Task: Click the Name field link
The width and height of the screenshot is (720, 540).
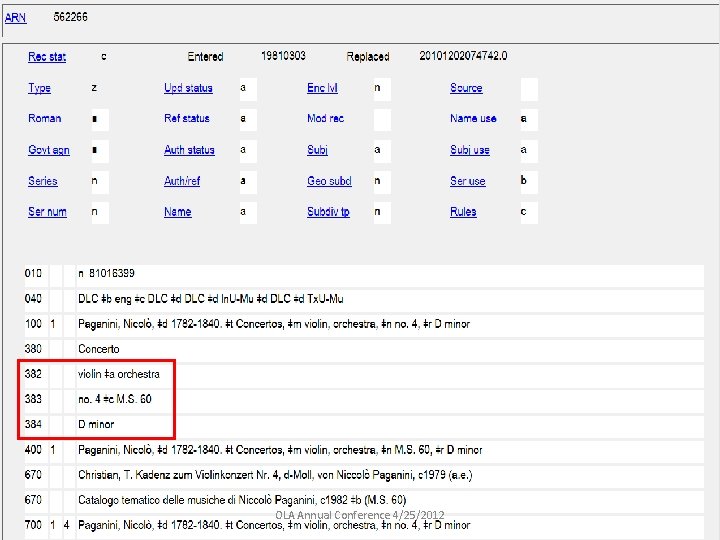Action: tap(178, 212)
